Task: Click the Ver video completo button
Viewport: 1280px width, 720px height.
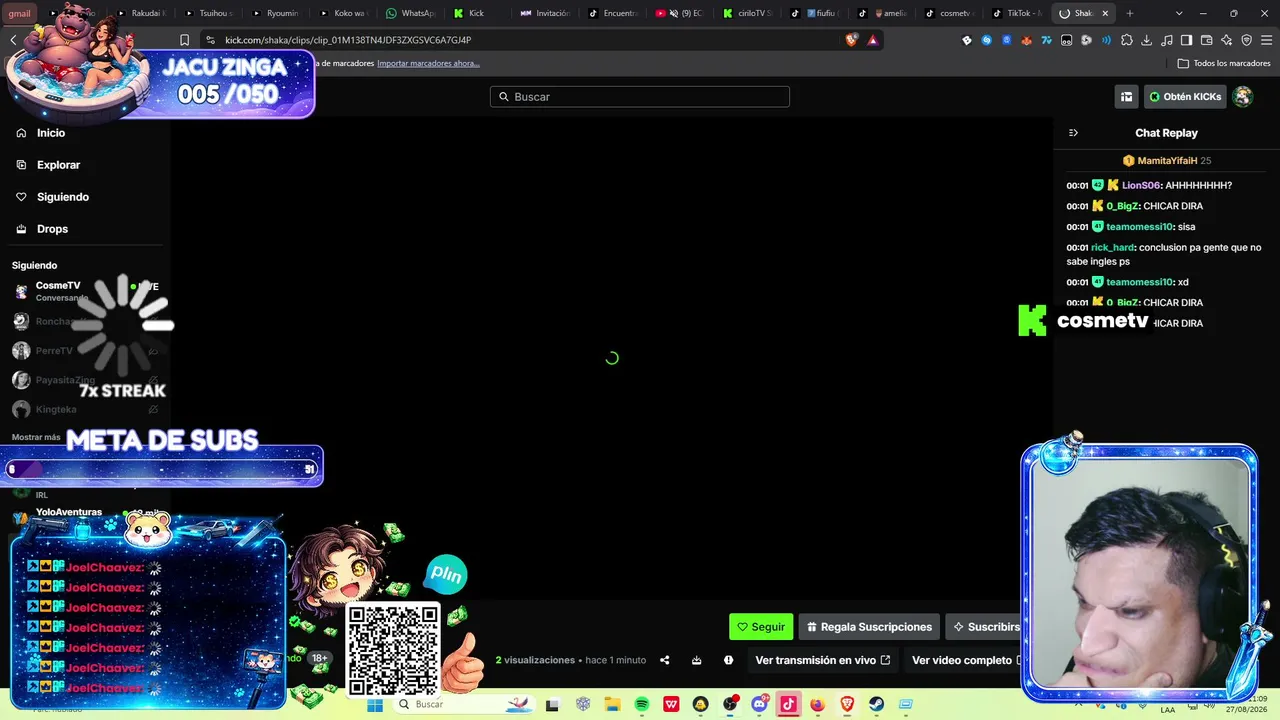Action: tap(966, 660)
